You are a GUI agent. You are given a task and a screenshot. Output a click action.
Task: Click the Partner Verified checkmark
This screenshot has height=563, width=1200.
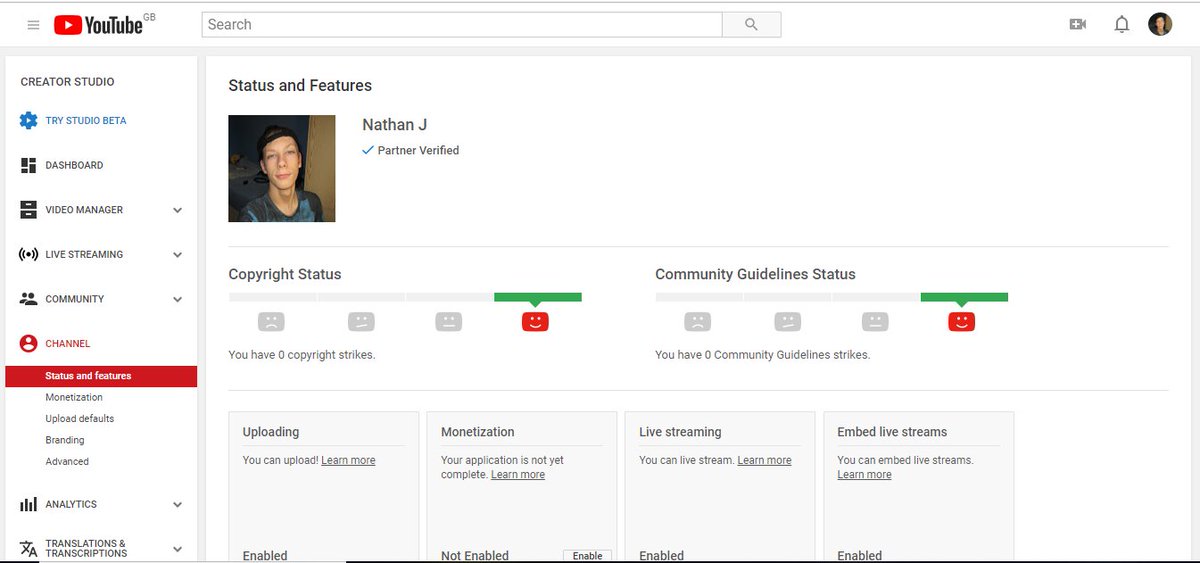(368, 150)
